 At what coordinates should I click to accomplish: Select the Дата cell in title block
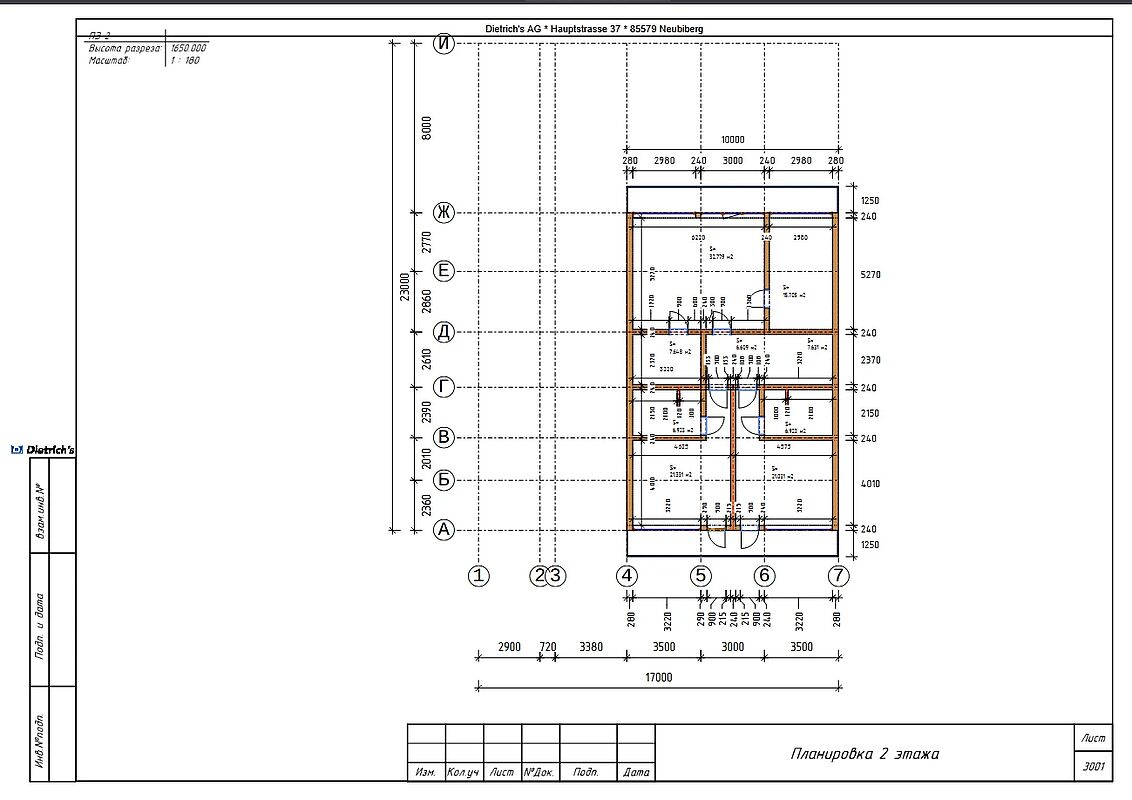click(x=636, y=772)
